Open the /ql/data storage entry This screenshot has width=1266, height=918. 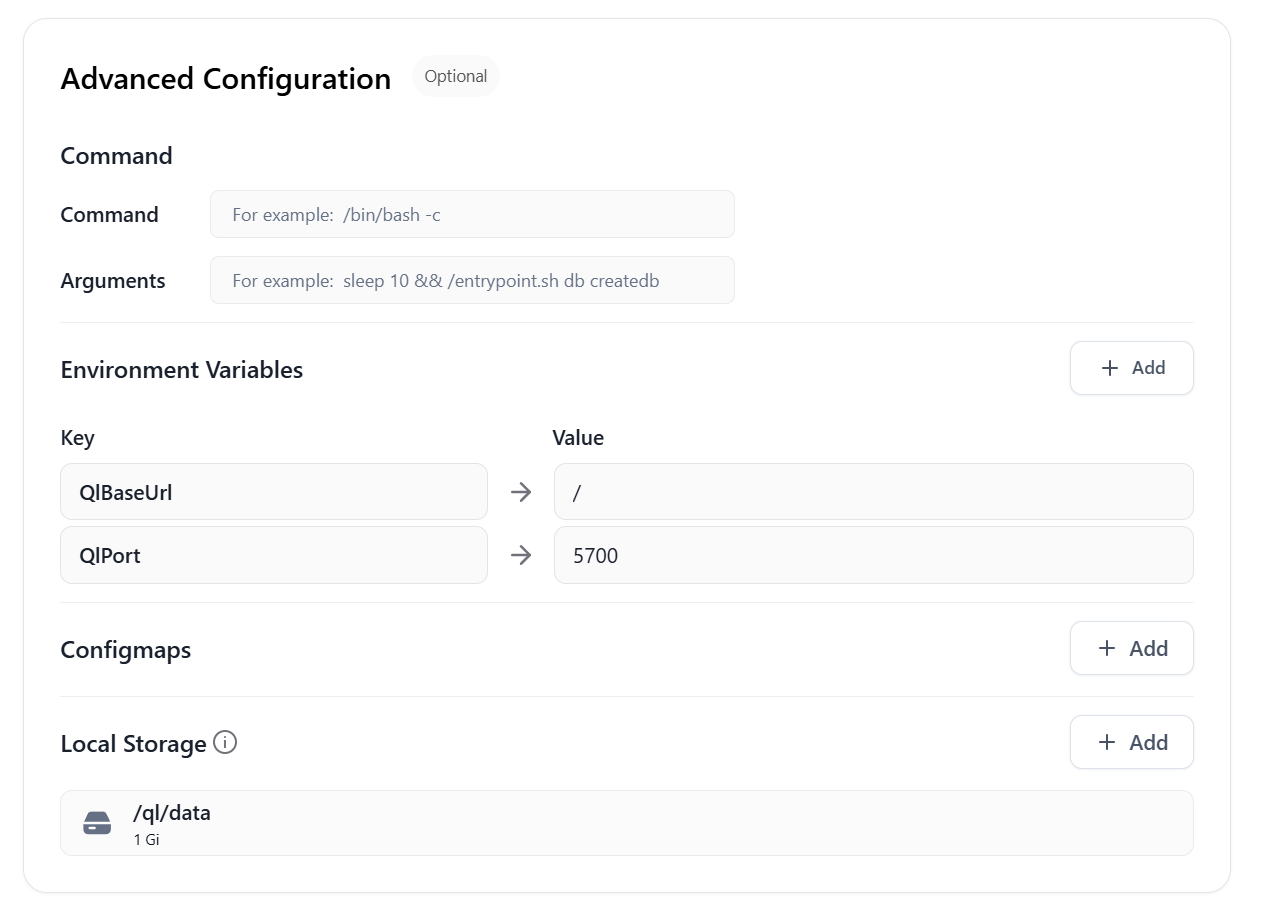coord(626,823)
